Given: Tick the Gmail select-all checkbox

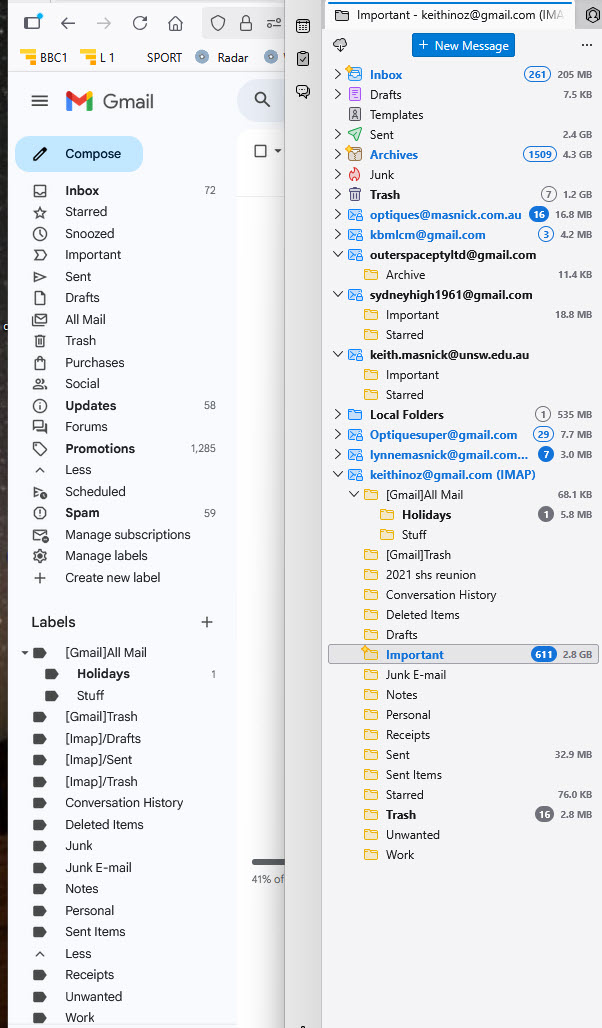Looking at the screenshot, I should tap(261, 151).
